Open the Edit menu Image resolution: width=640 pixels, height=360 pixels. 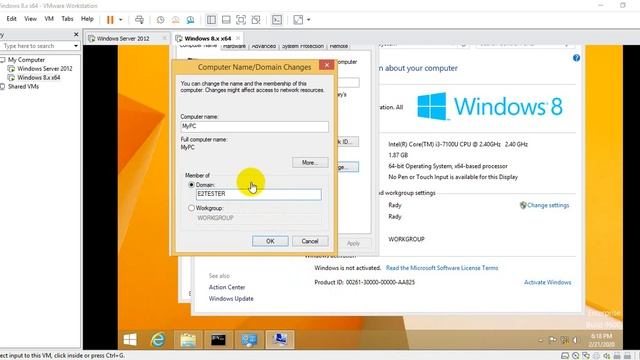pos(11,19)
